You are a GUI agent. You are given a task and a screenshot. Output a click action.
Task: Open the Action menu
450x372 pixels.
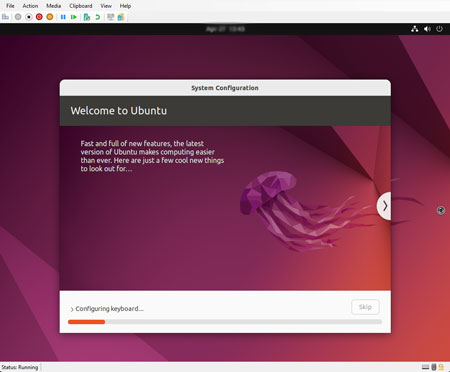[30, 6]
